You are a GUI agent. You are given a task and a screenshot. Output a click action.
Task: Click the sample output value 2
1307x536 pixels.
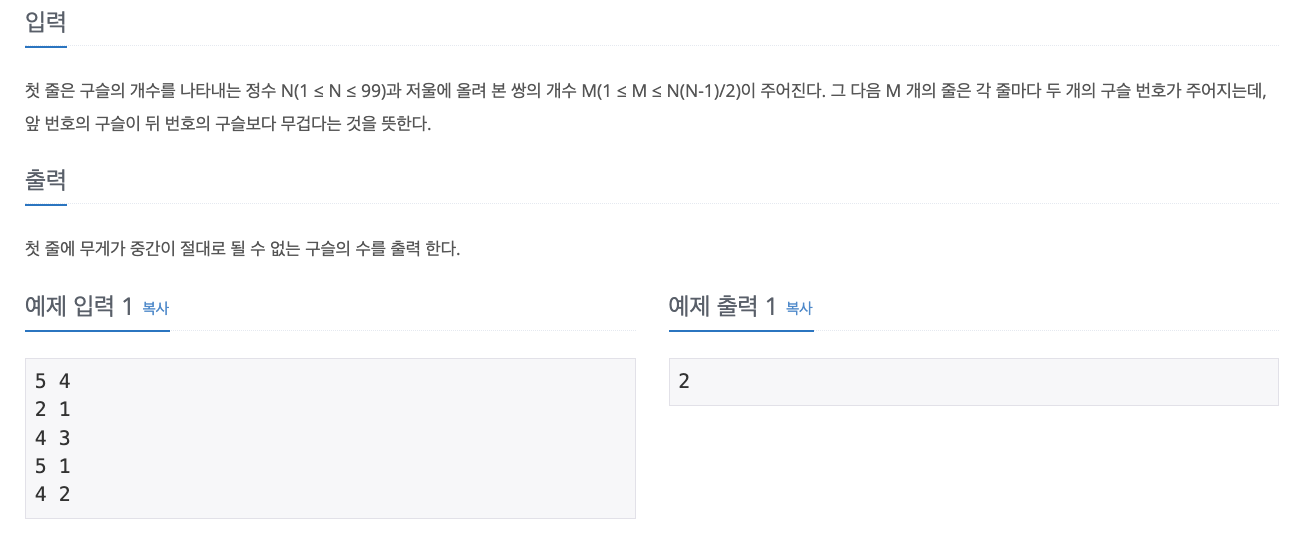click(x=684, y=381)
